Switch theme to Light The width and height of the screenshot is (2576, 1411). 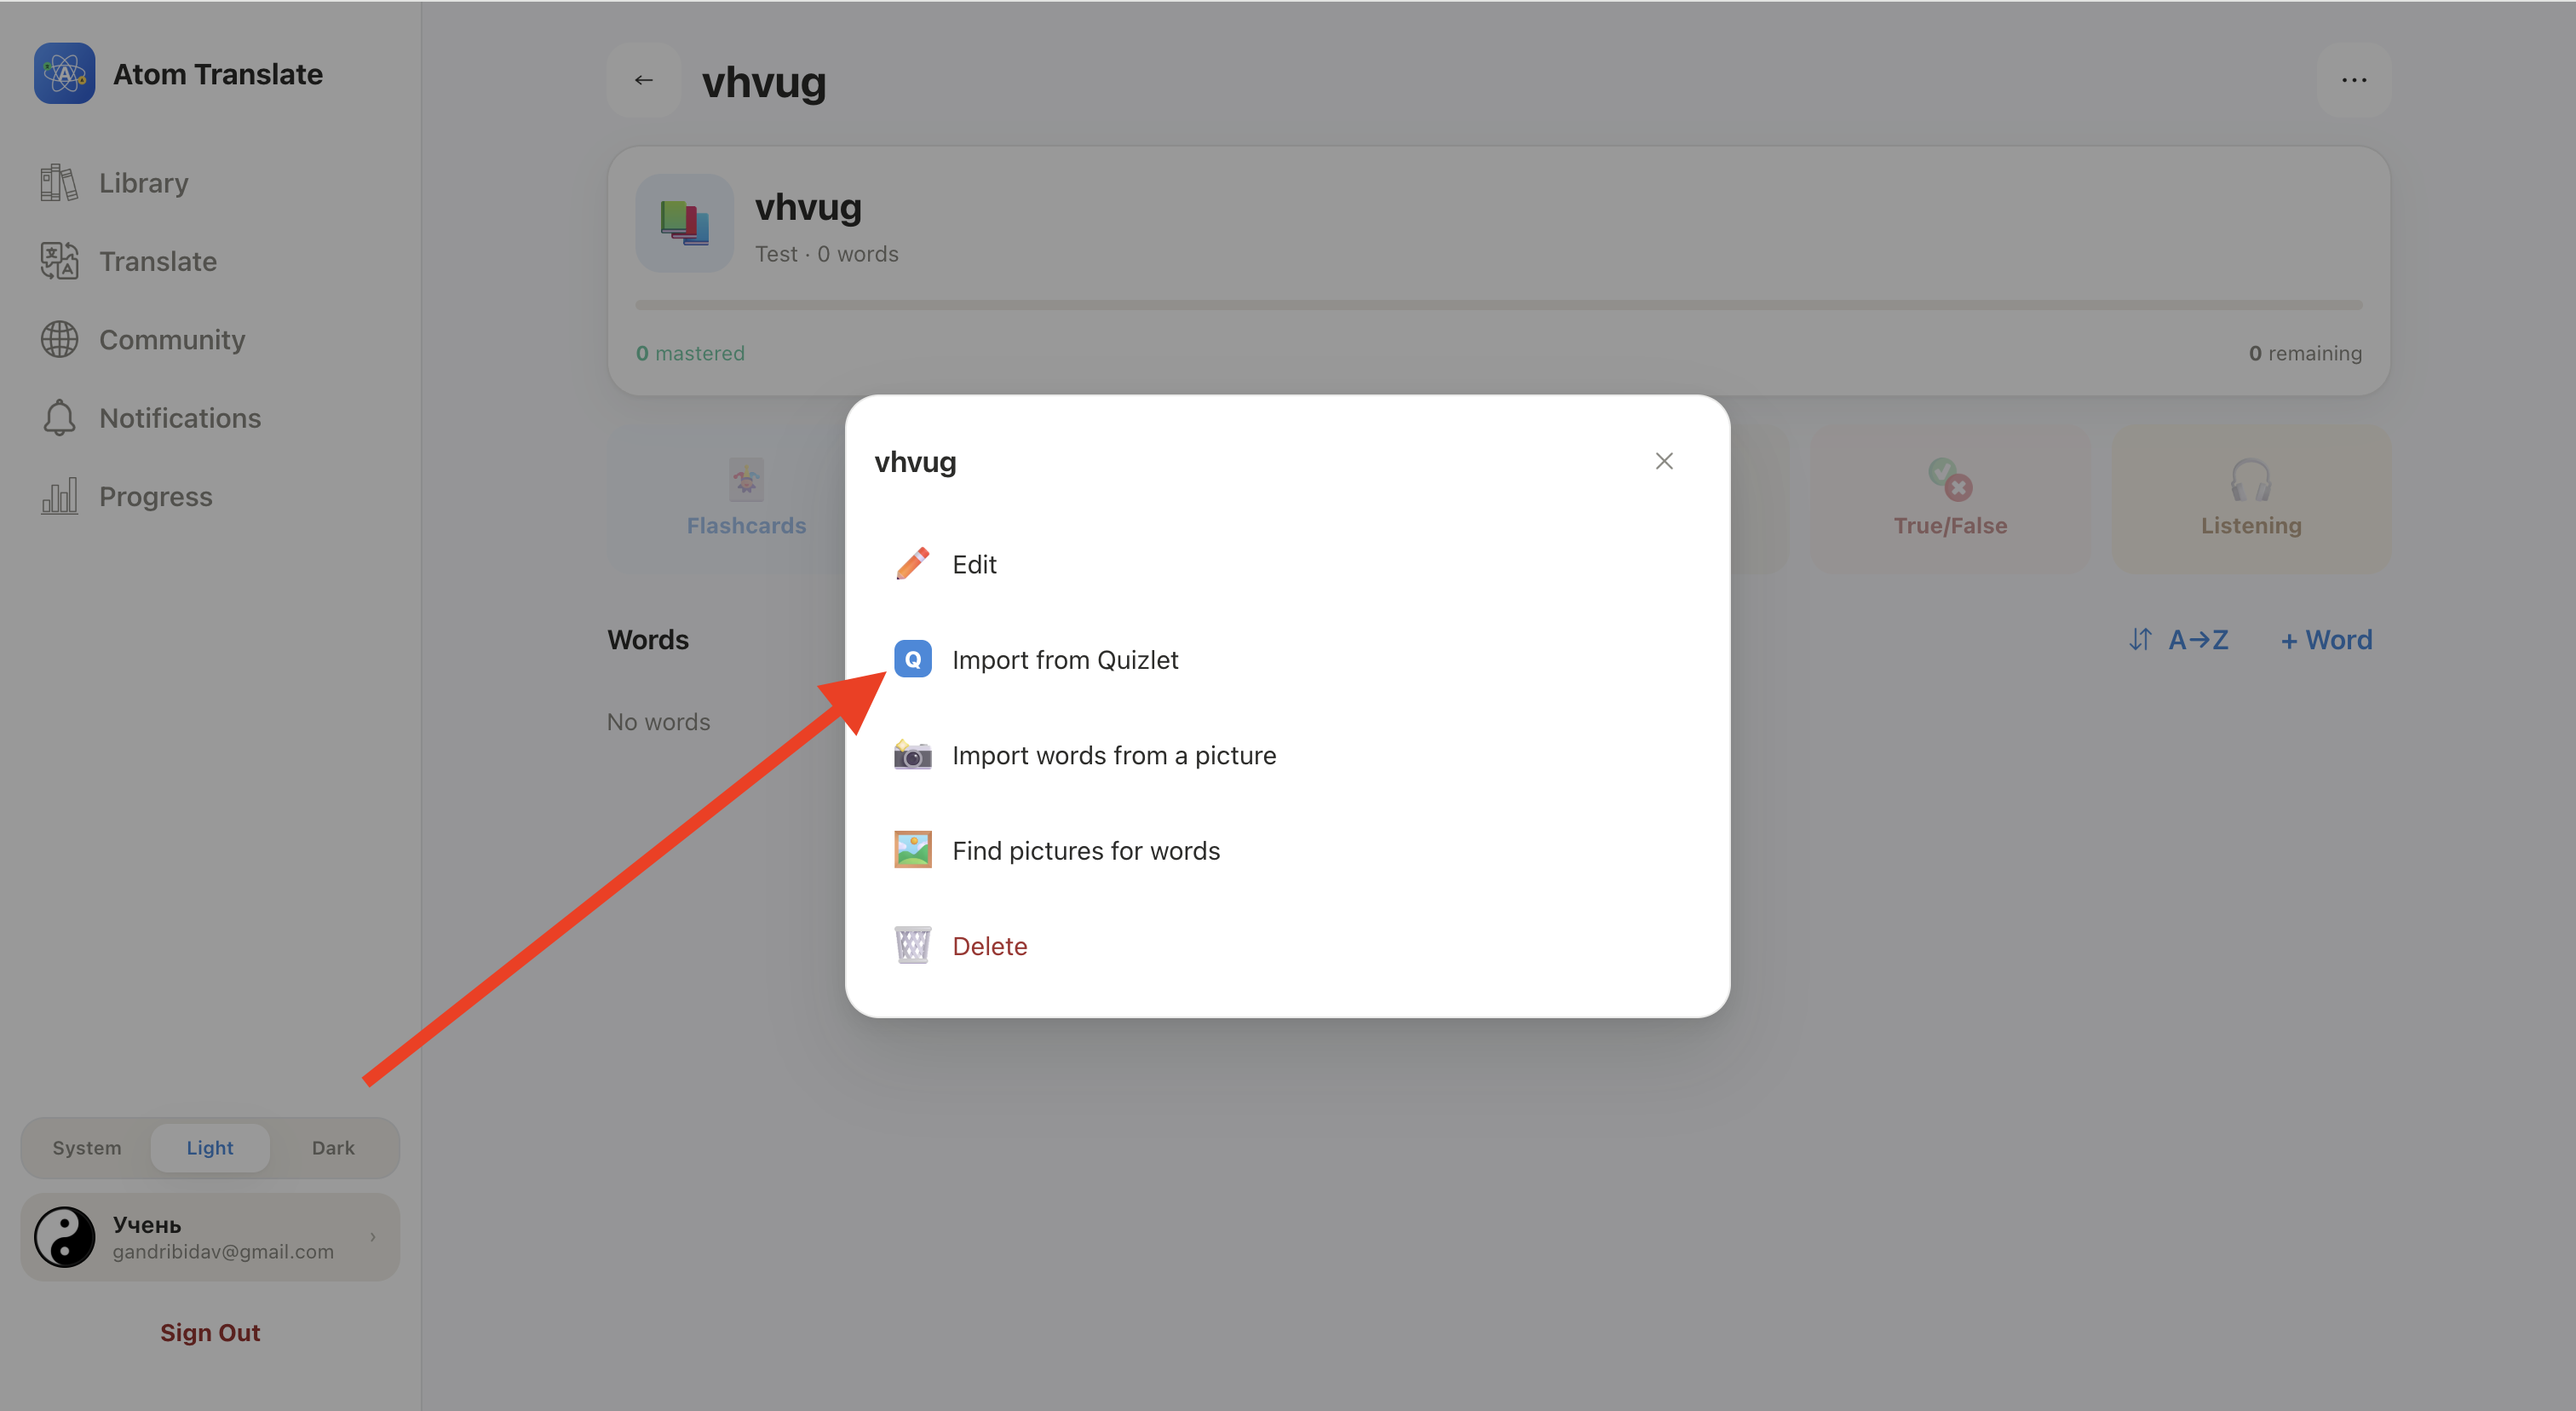point(210,1148)
